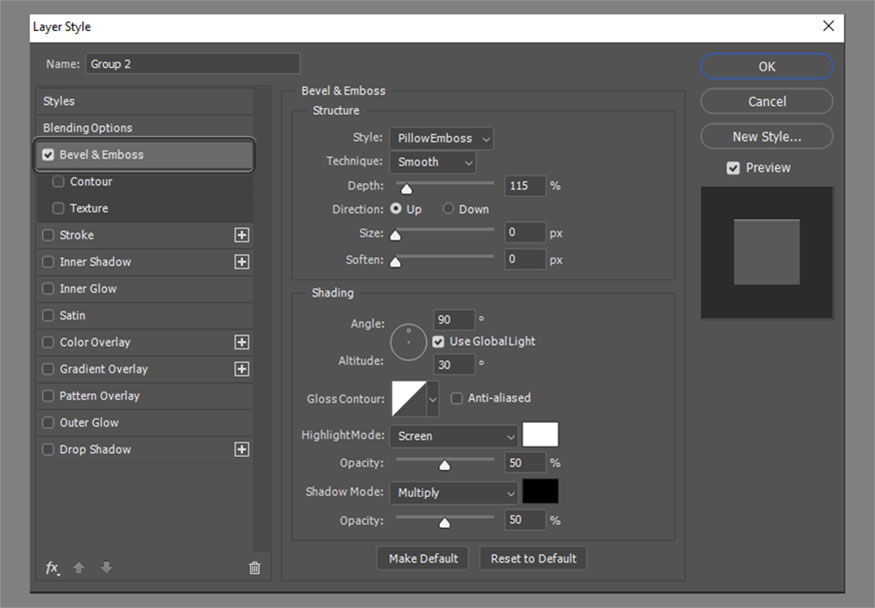The width and height of the screenshot is (875, 608).
Task: Open the Technique dropdown showing Smooth
Action: click(x=433, y=162)
